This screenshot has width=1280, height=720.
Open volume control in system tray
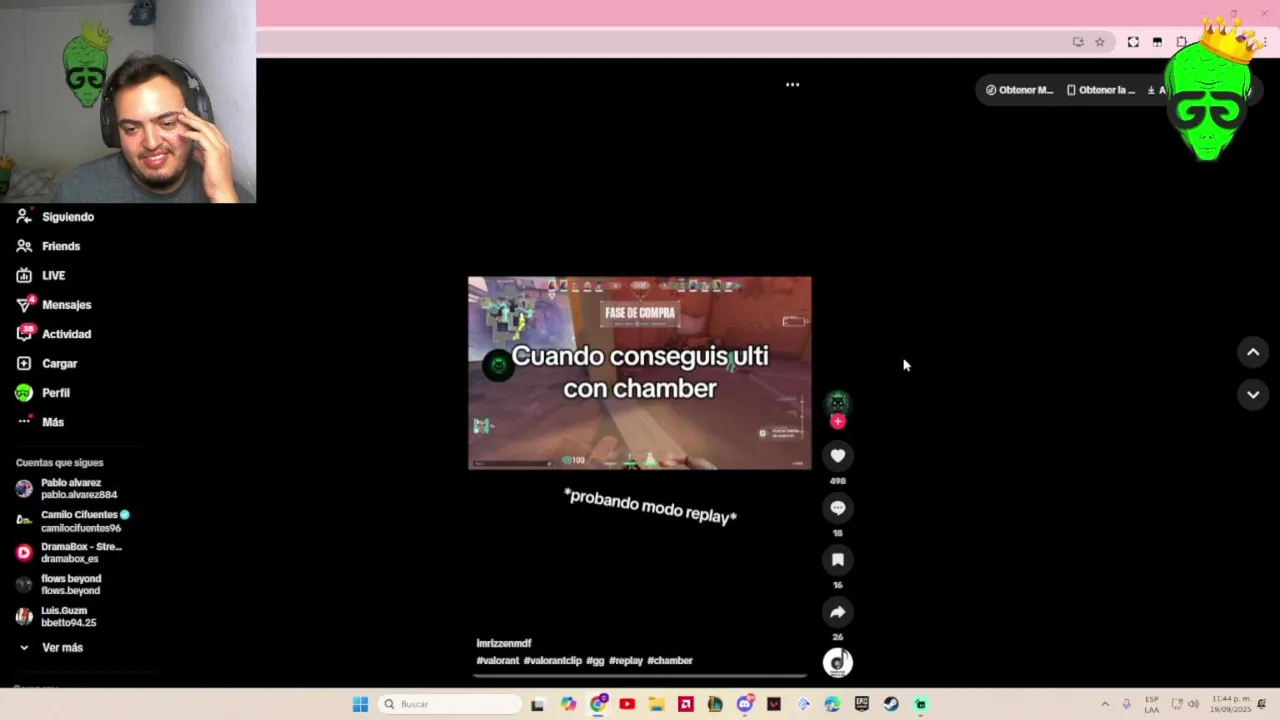pos(1193,704)
